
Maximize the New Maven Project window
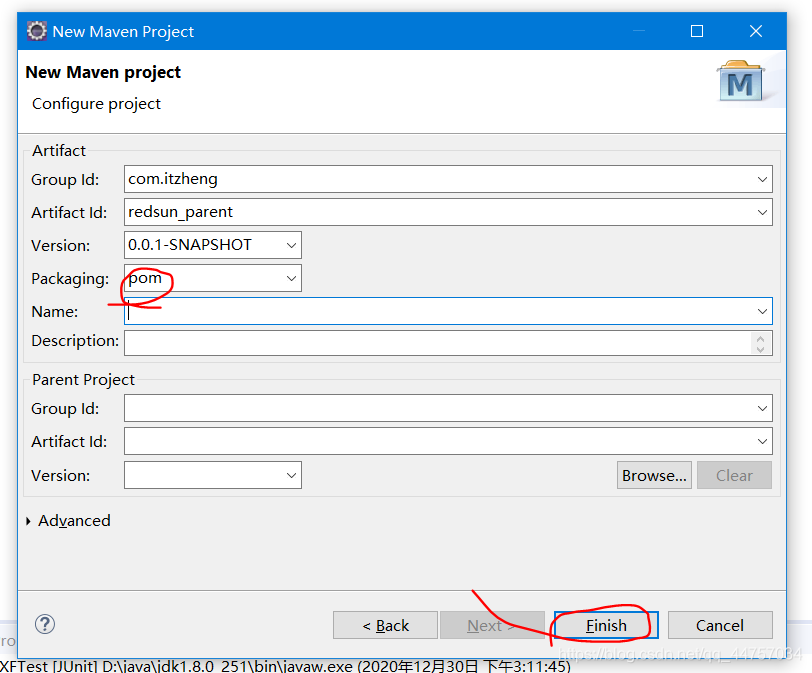[697, 31]
